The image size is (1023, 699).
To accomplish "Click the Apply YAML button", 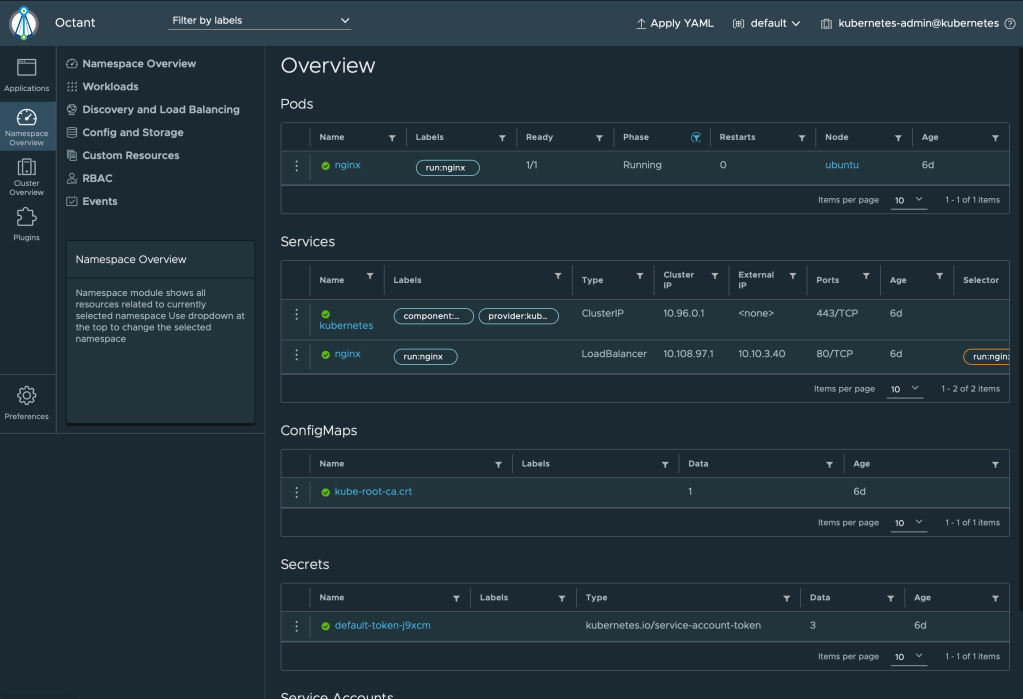I will pos(675,23).
